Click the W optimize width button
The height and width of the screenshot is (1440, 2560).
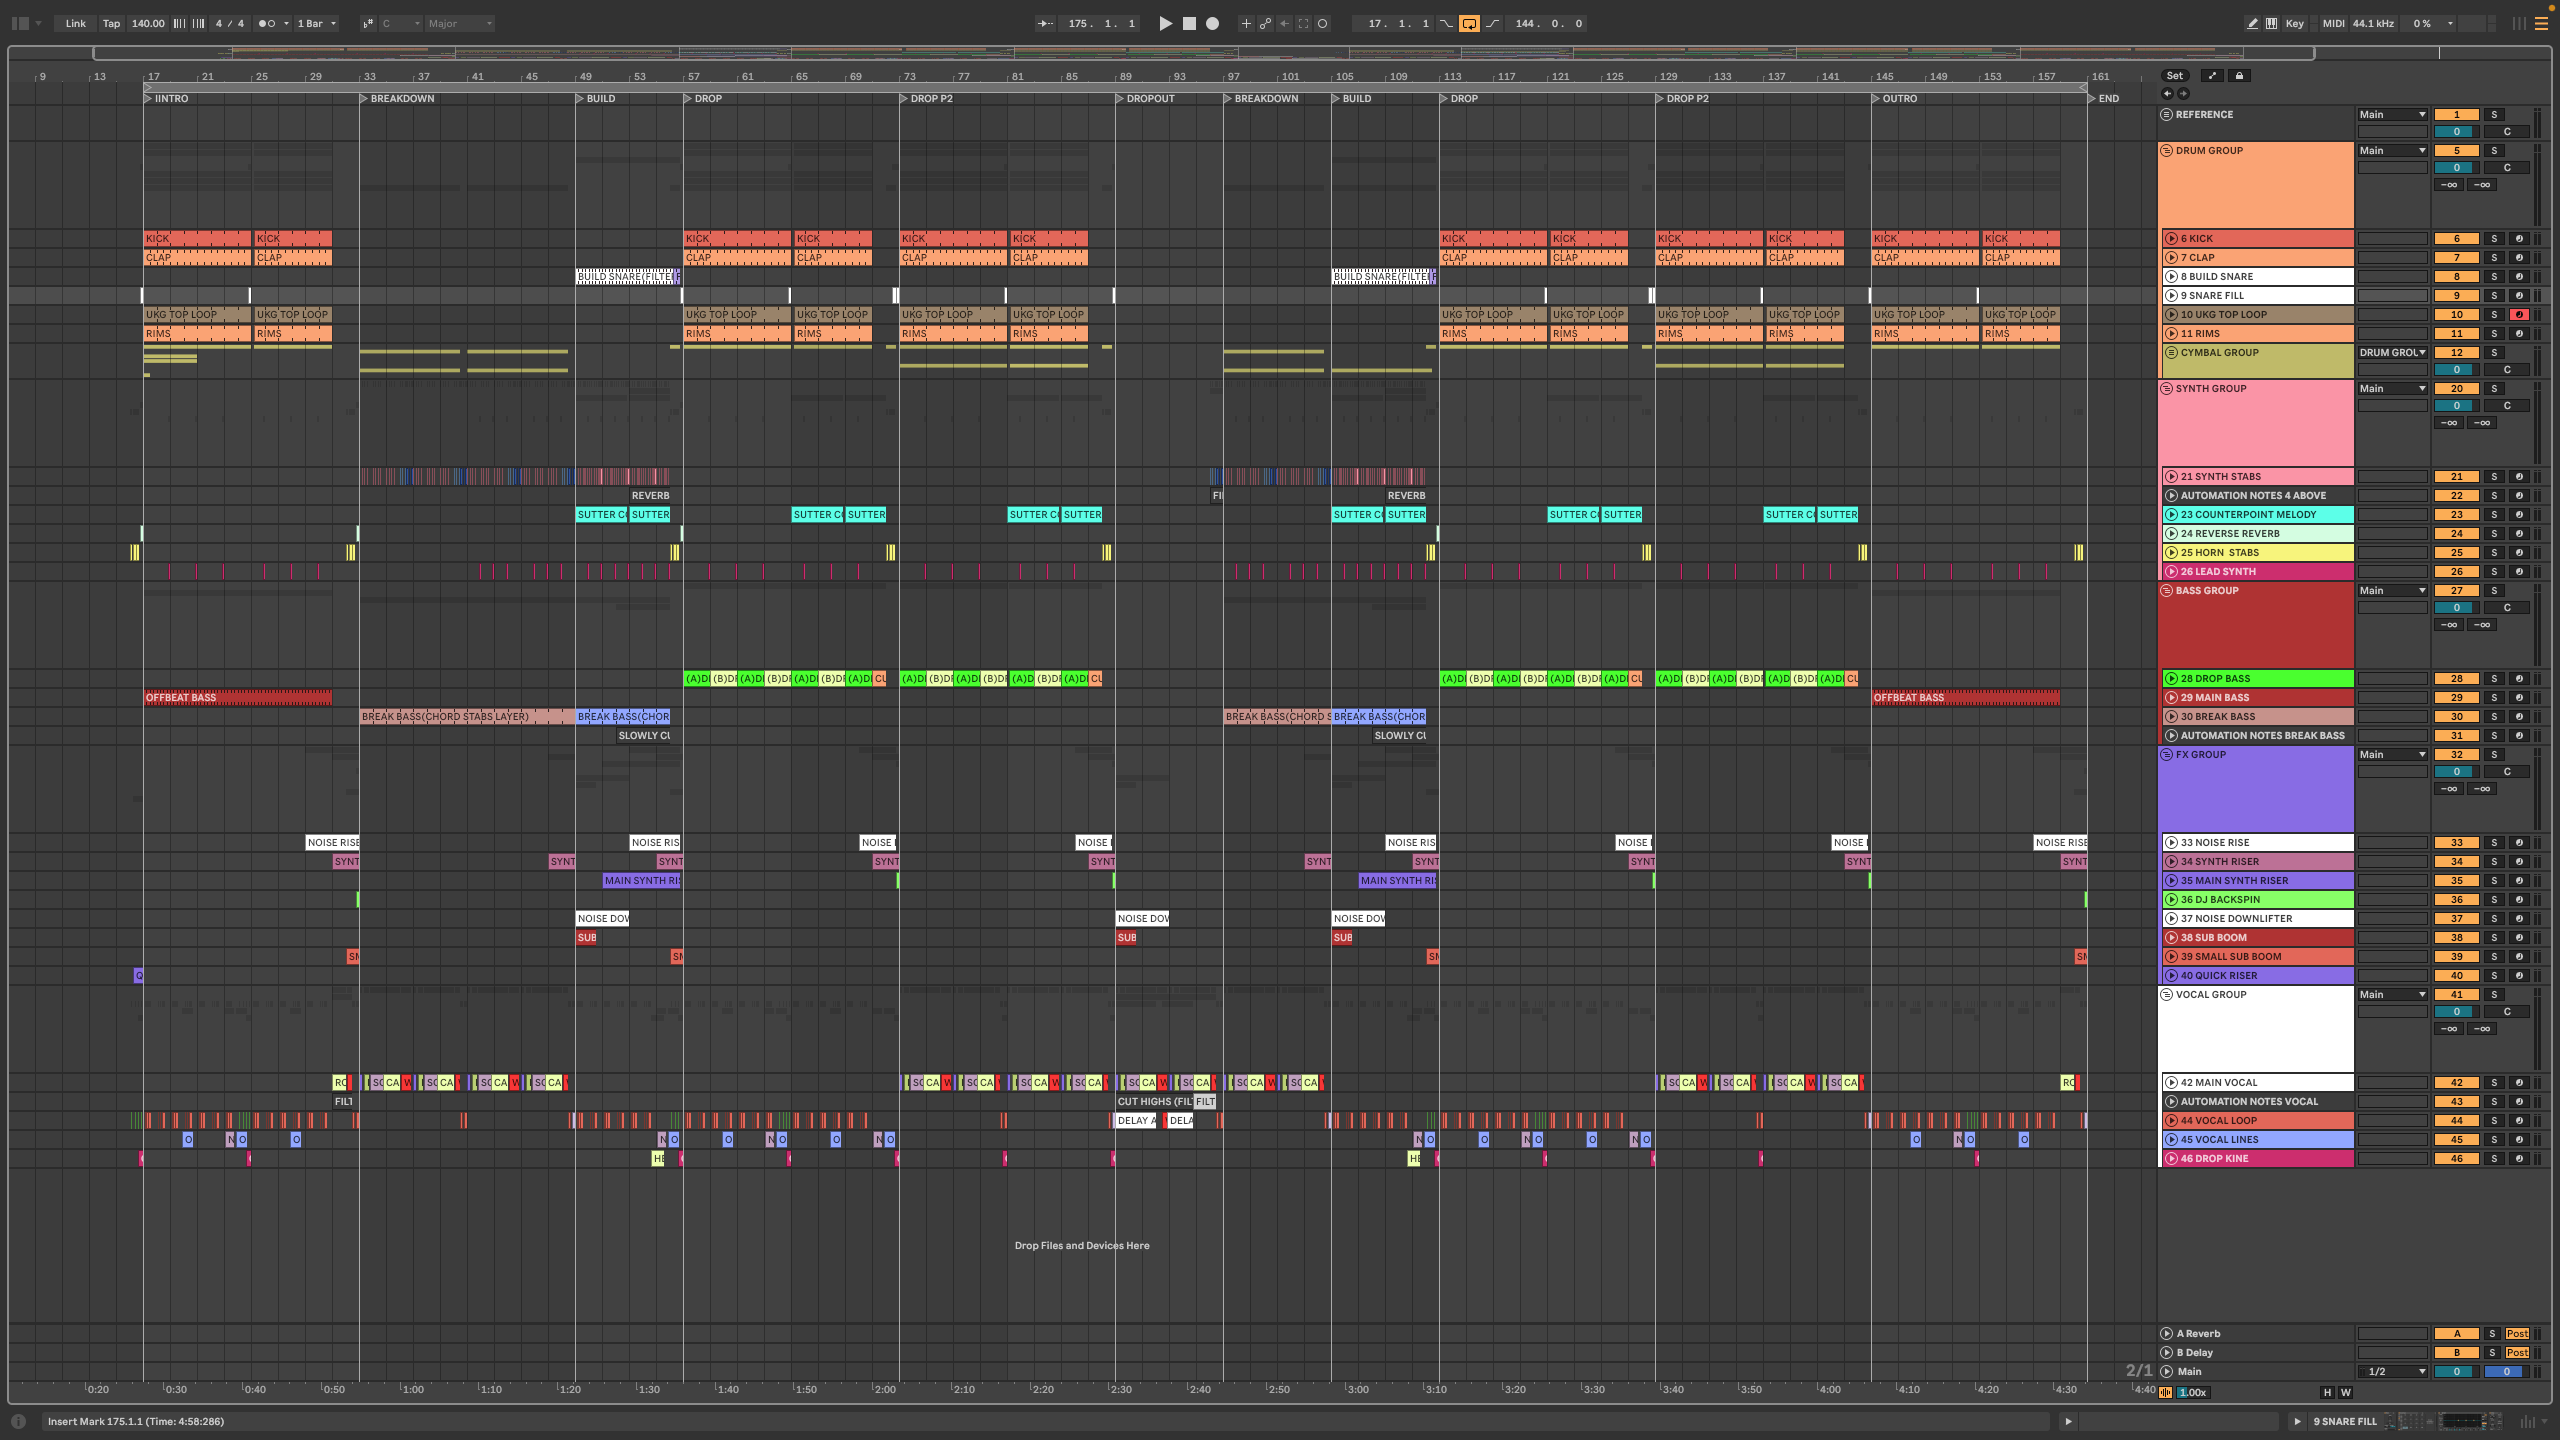click(x=2345, y=1392)
